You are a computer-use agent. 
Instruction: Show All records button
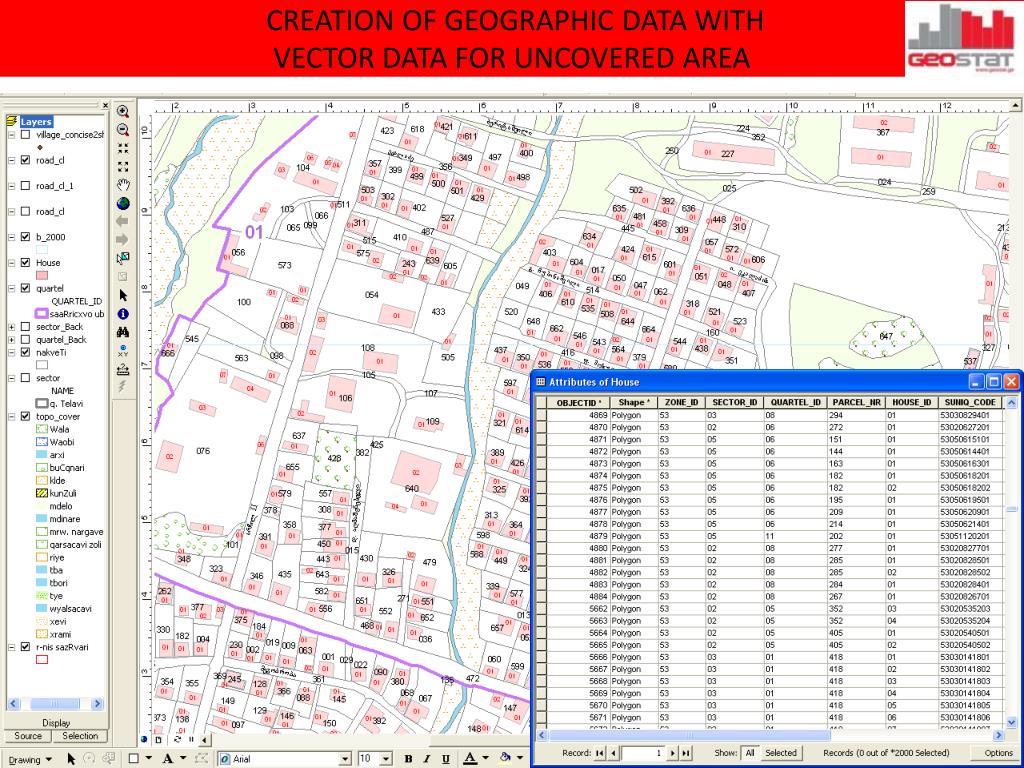(750, 753)
